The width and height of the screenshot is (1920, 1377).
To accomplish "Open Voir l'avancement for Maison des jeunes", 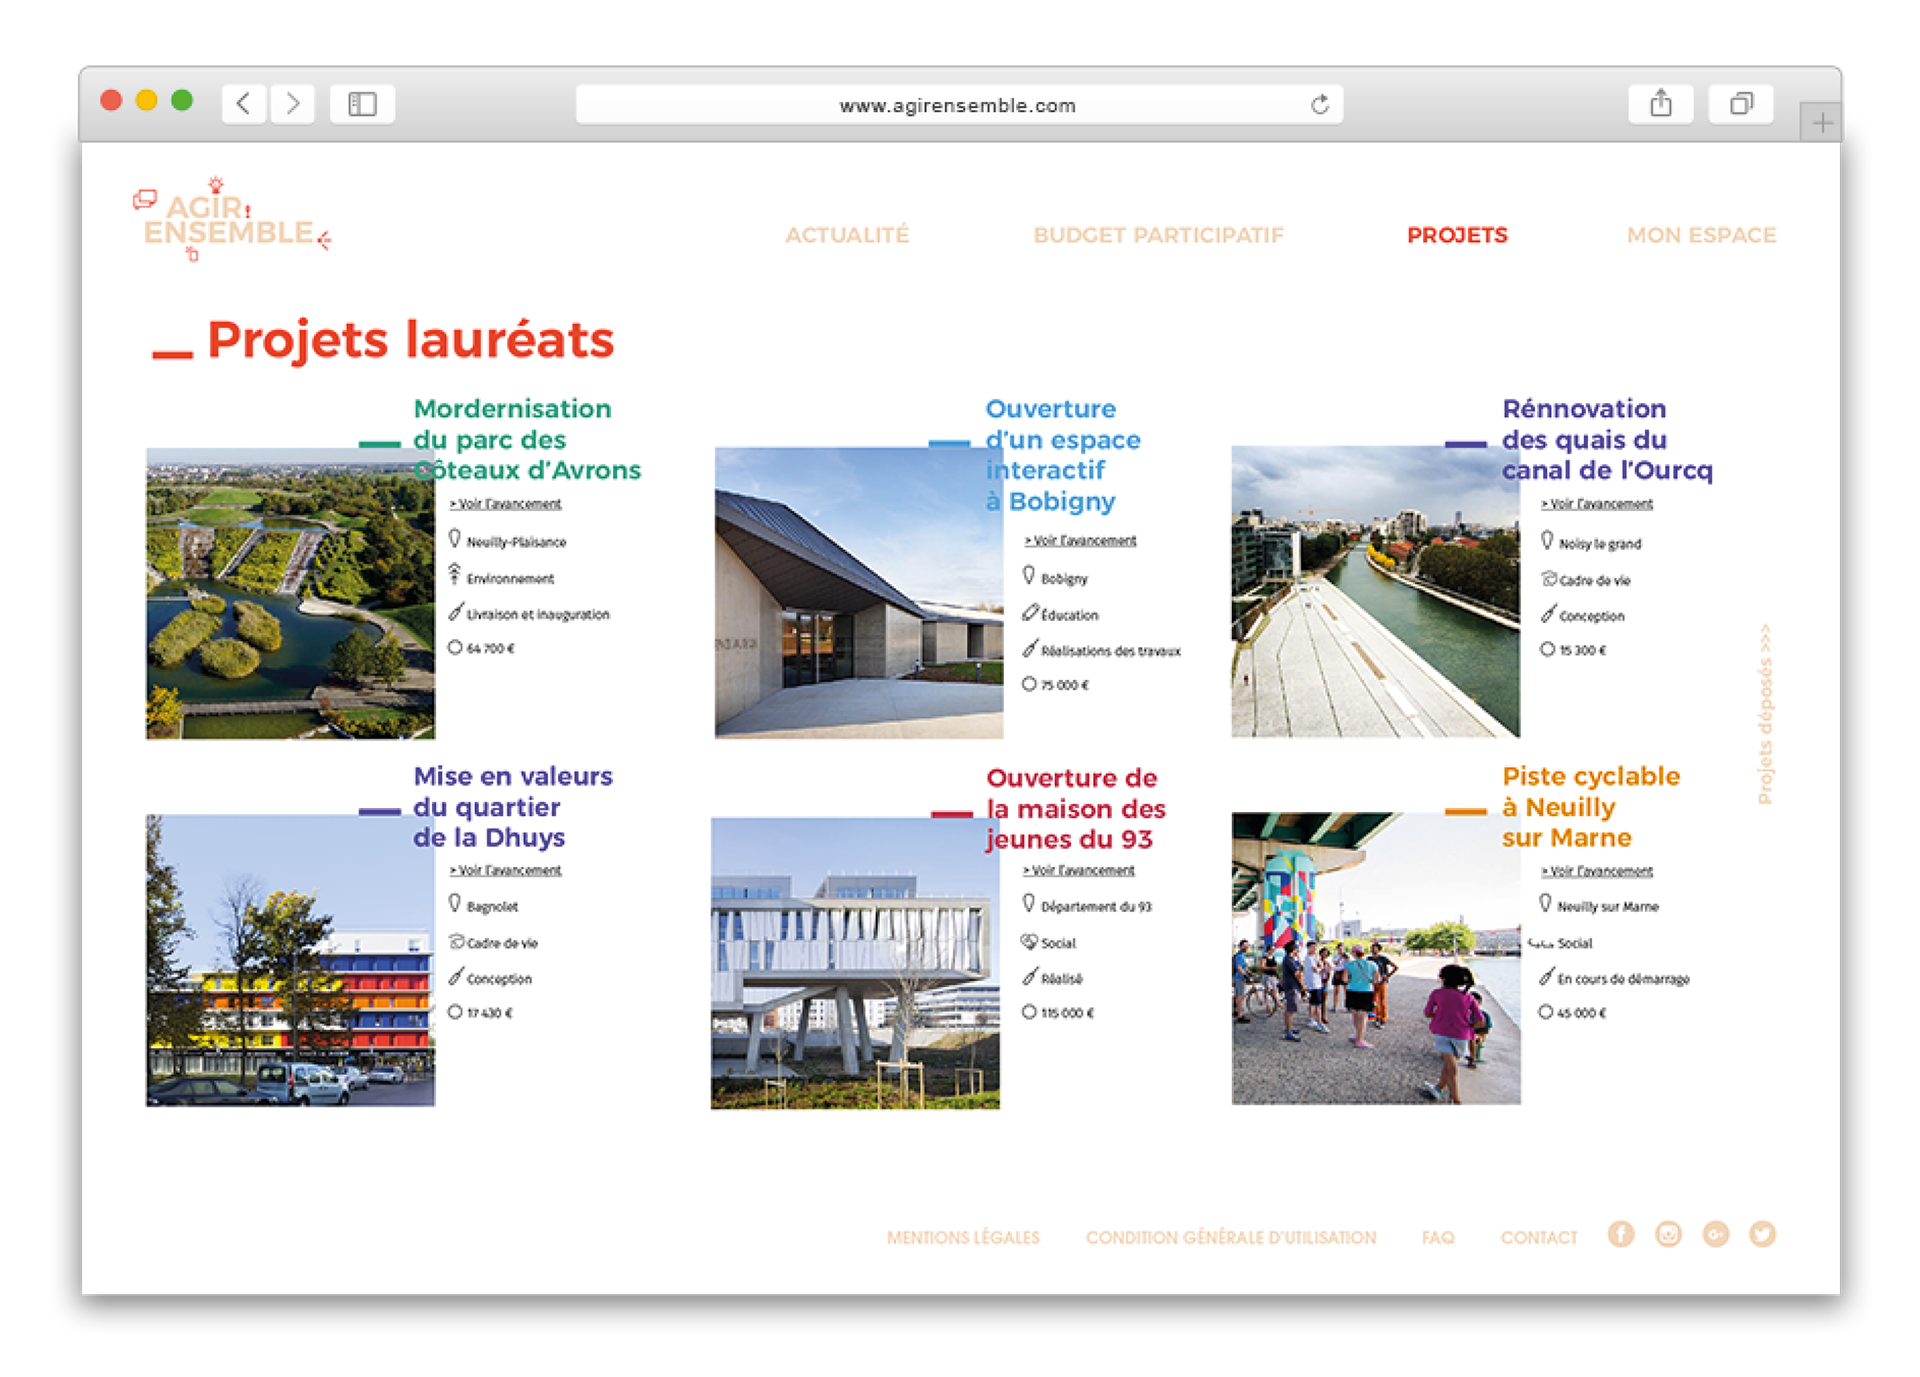I will 1079,870.
